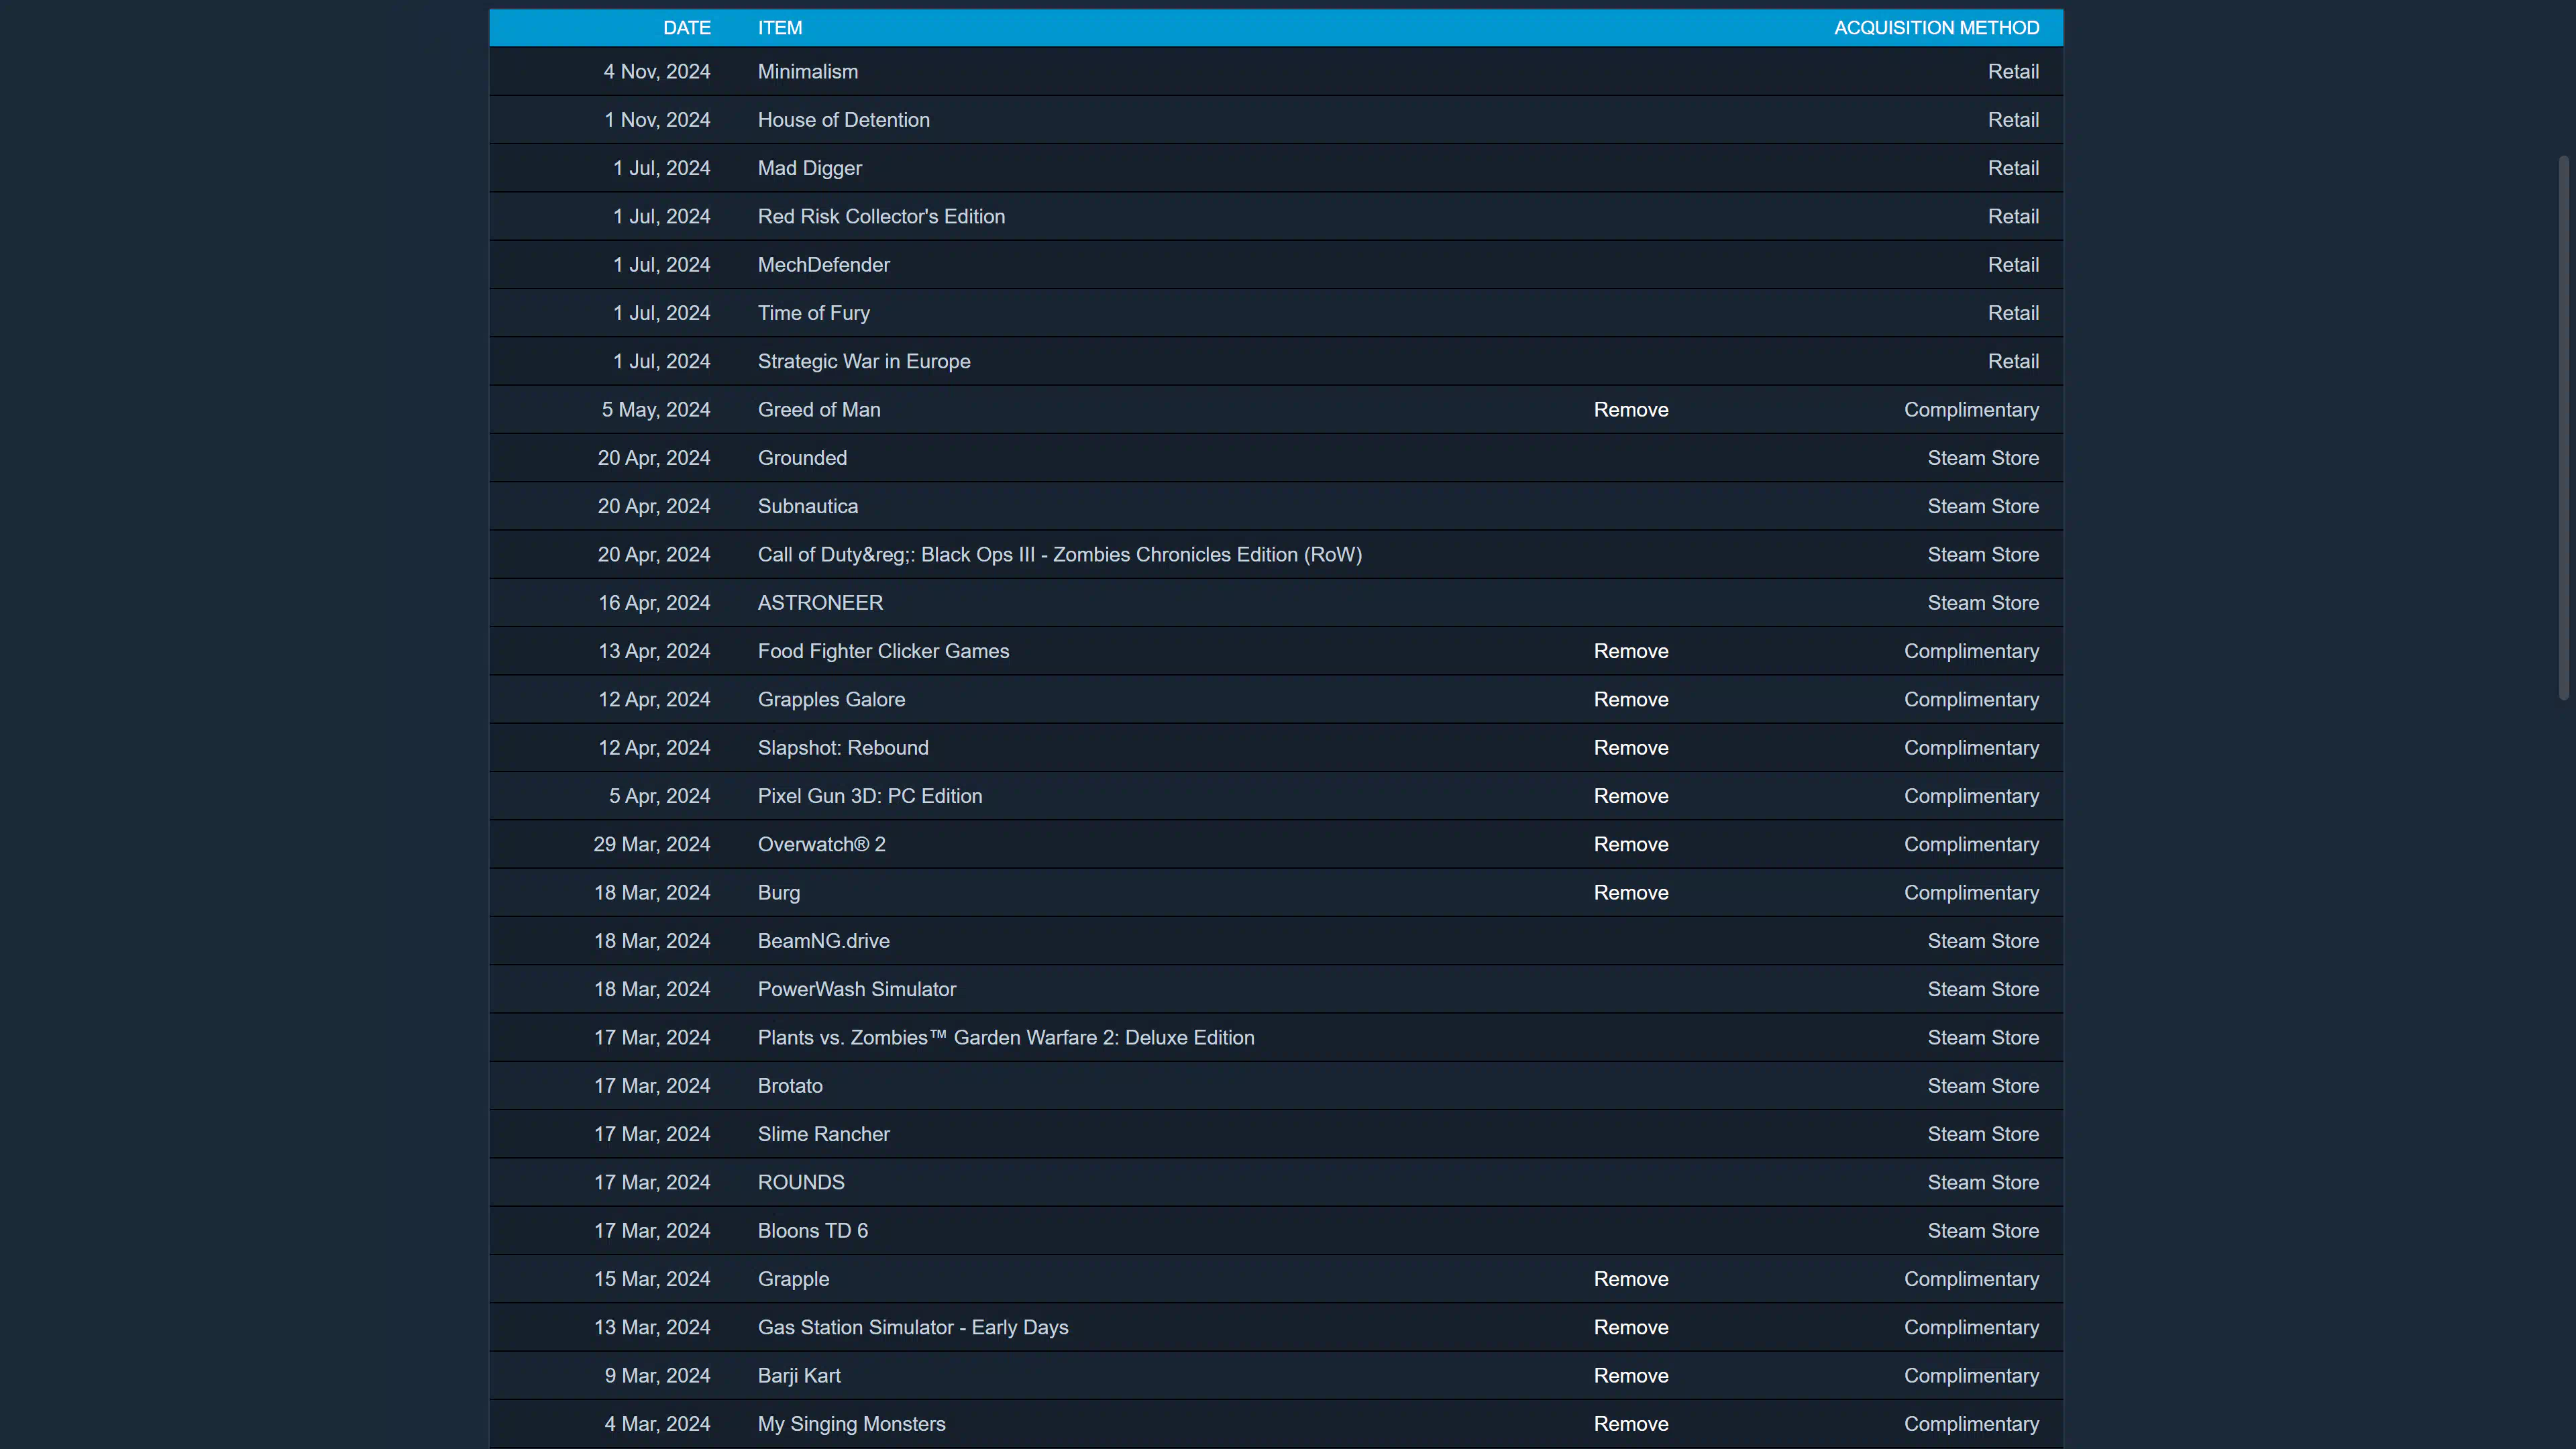This screenshot has width=2576, height=1449.
Task: Click Complimentary in the Overwatch® 2 row
Action: 1971,845
